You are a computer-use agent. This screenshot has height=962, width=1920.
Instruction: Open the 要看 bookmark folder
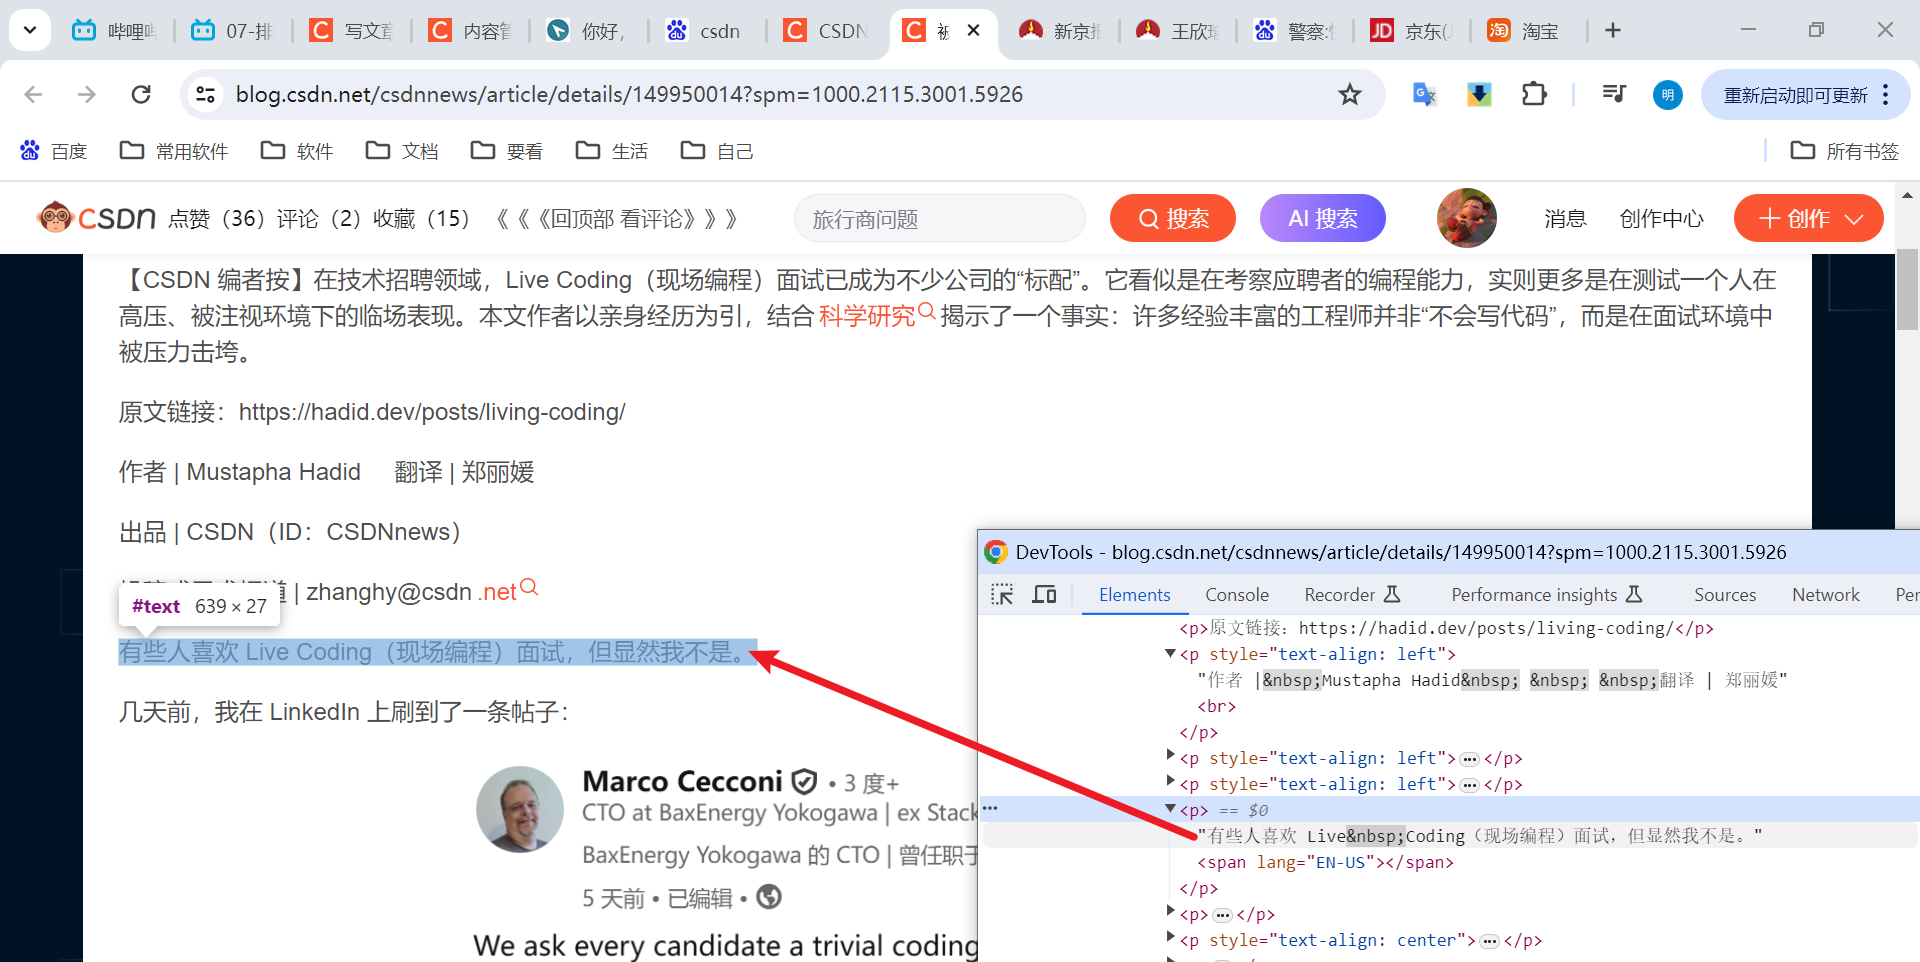pos(507,151)
